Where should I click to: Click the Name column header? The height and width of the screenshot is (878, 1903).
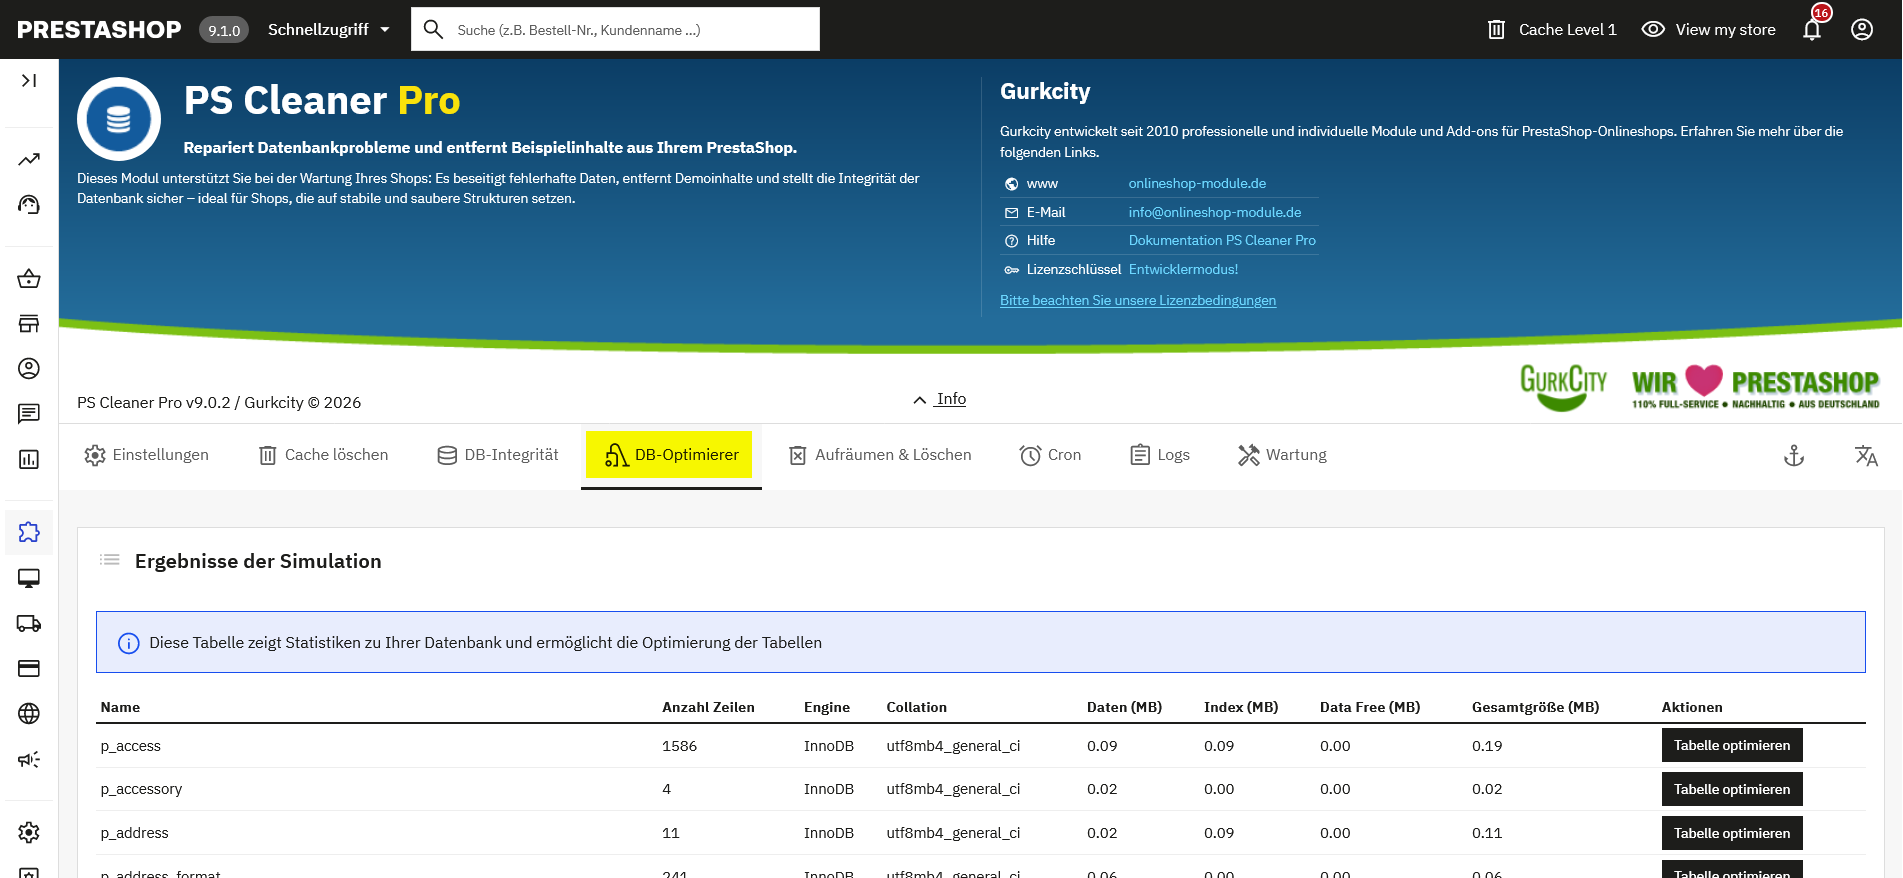[x=120, y=707]
